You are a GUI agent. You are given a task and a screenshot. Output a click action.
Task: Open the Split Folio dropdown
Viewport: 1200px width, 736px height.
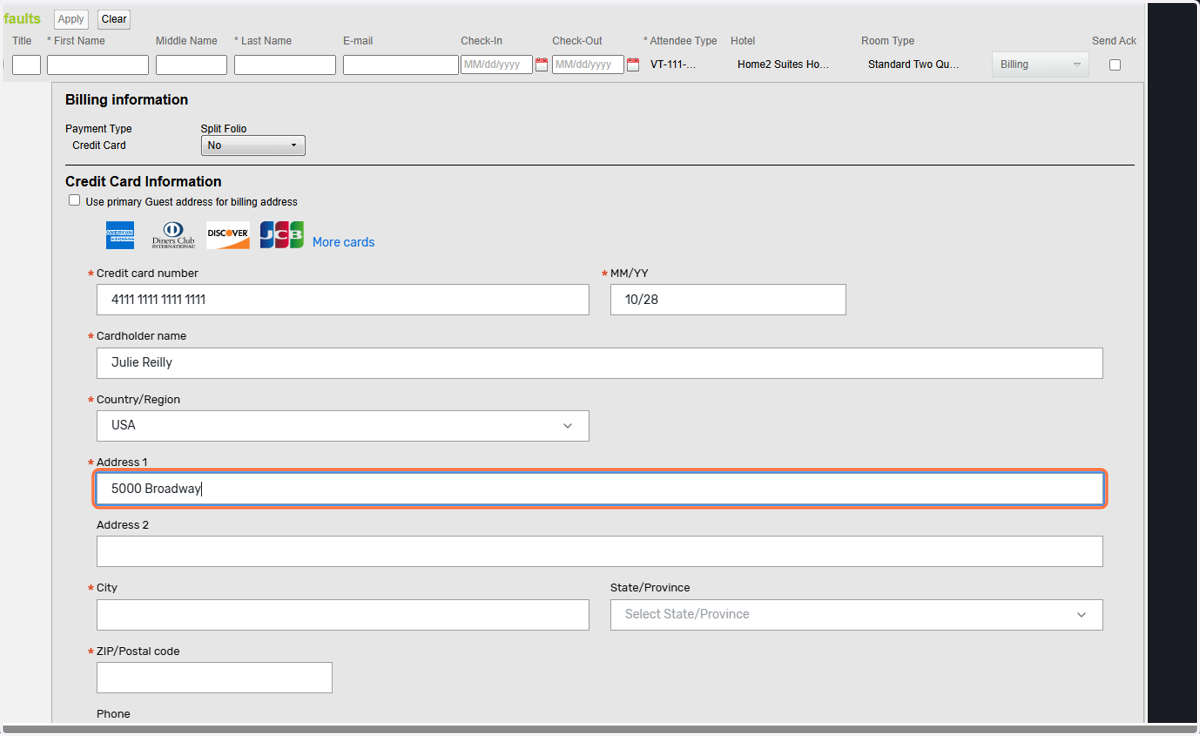[253, 145]
